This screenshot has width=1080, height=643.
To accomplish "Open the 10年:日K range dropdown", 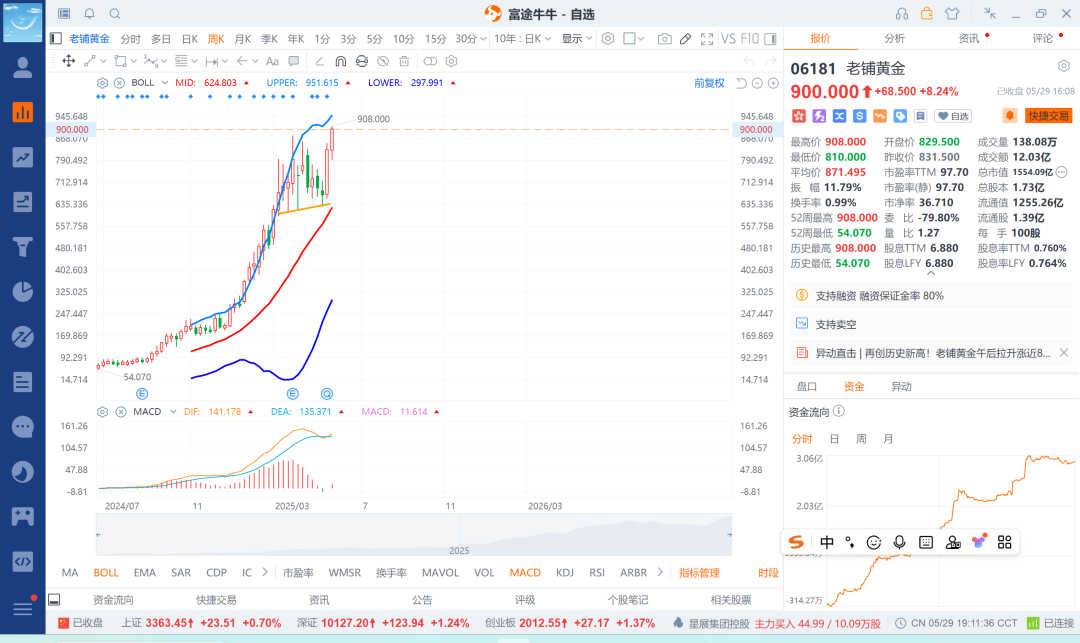I will point(523,39).
